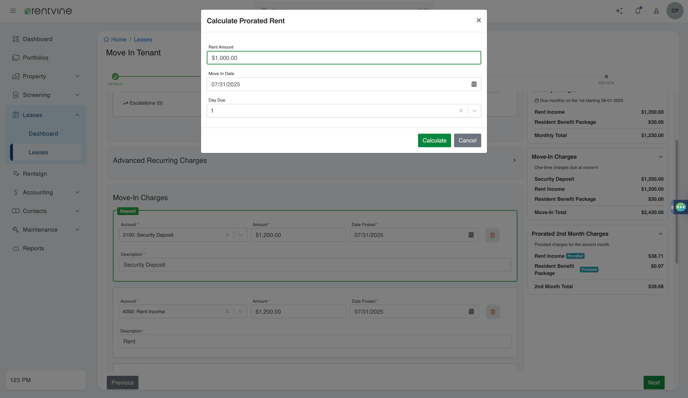Collapse Prorated 2nd Month Charges panel

660,234
